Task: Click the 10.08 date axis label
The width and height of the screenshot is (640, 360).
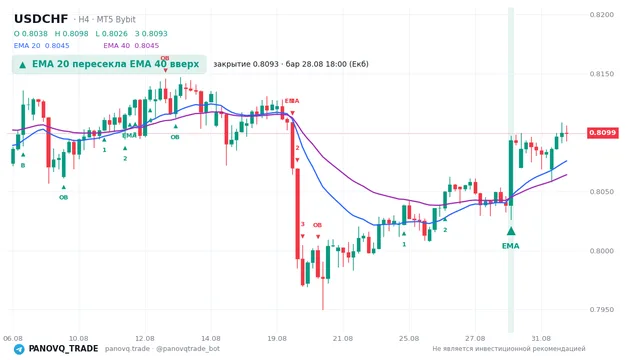Action: click(x=78, y=338)
